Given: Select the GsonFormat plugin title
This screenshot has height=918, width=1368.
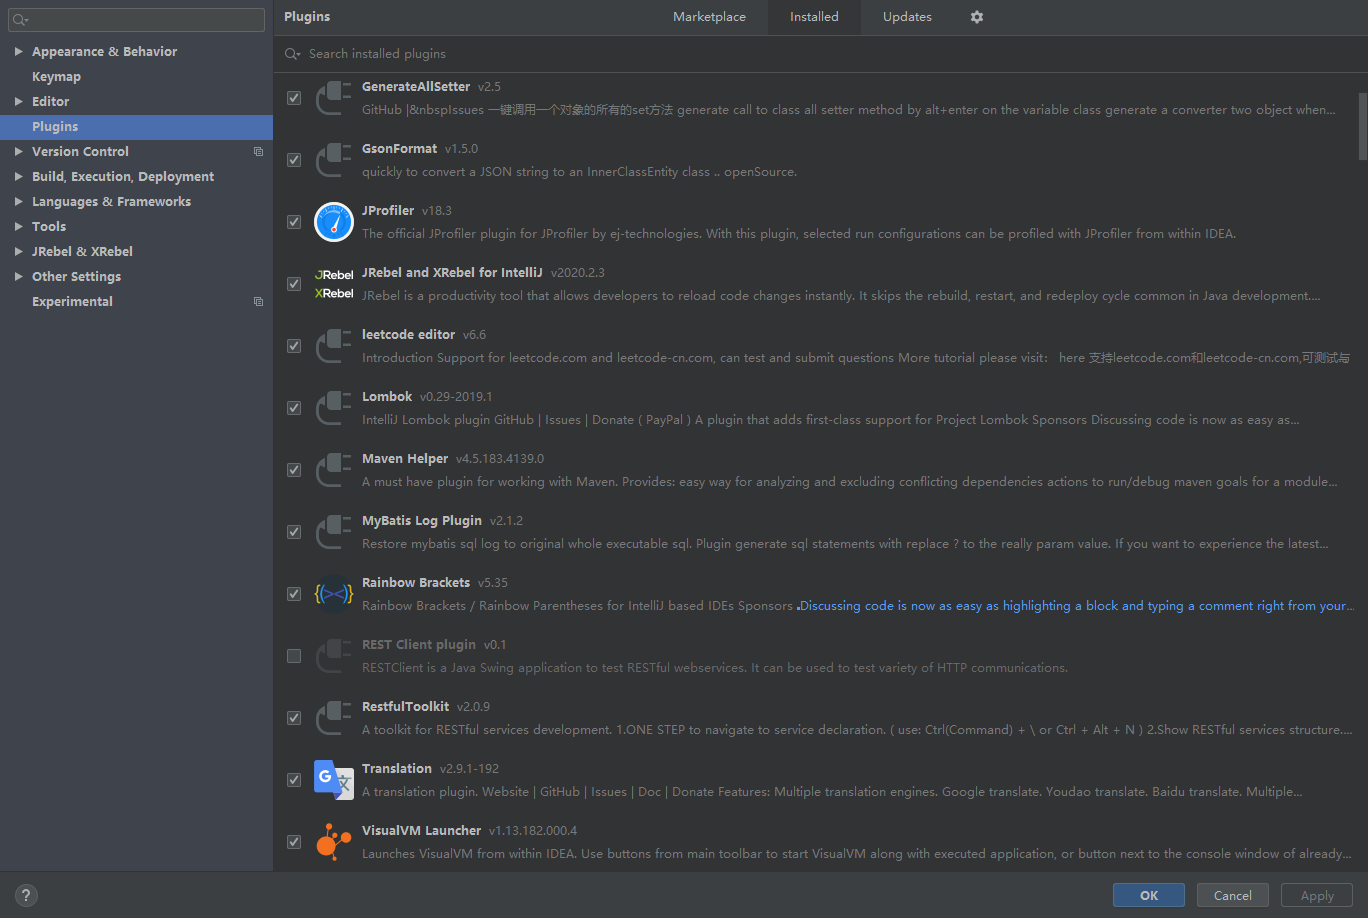Looking at the screenshot, I should [400, 149].
